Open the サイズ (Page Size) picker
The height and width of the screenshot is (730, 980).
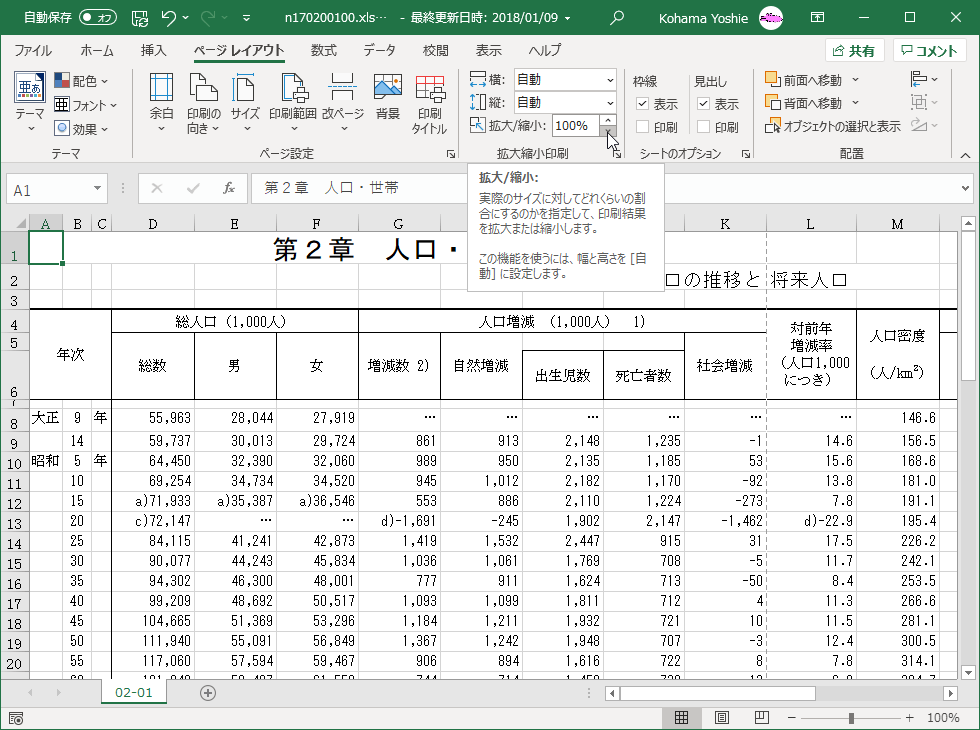click(x=245, y=100)
